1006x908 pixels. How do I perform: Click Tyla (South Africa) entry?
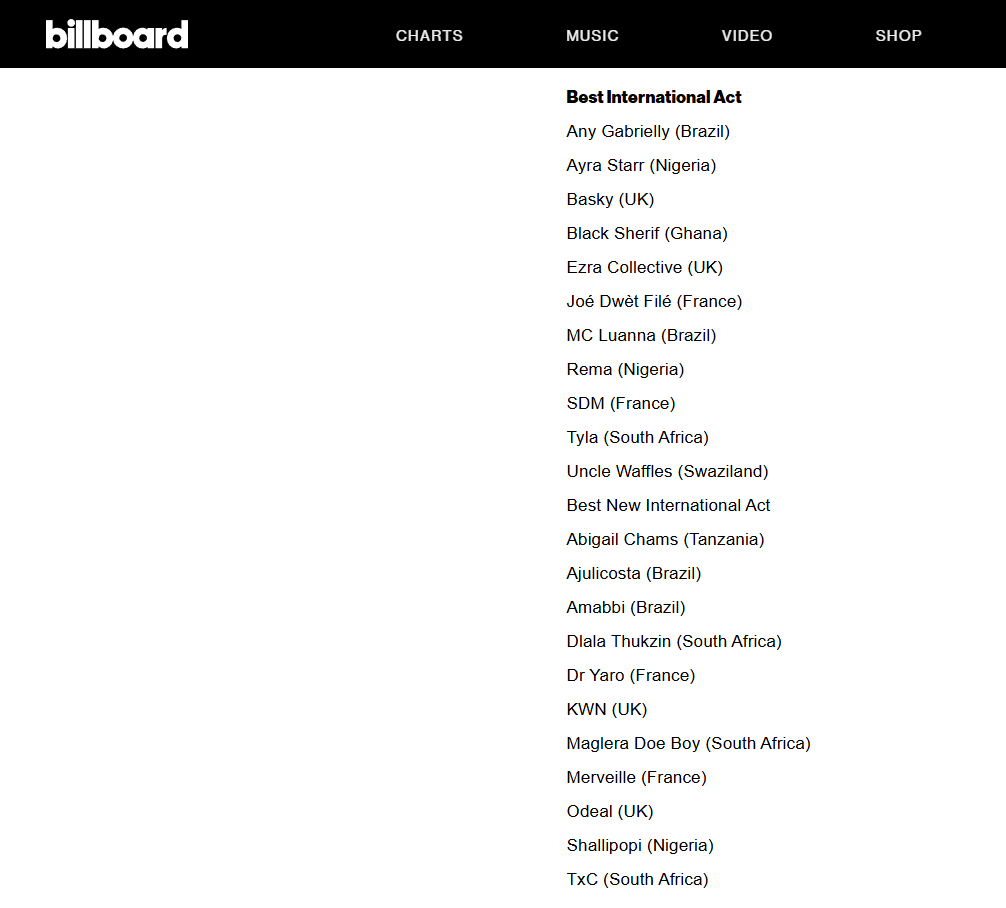[638, 438]
